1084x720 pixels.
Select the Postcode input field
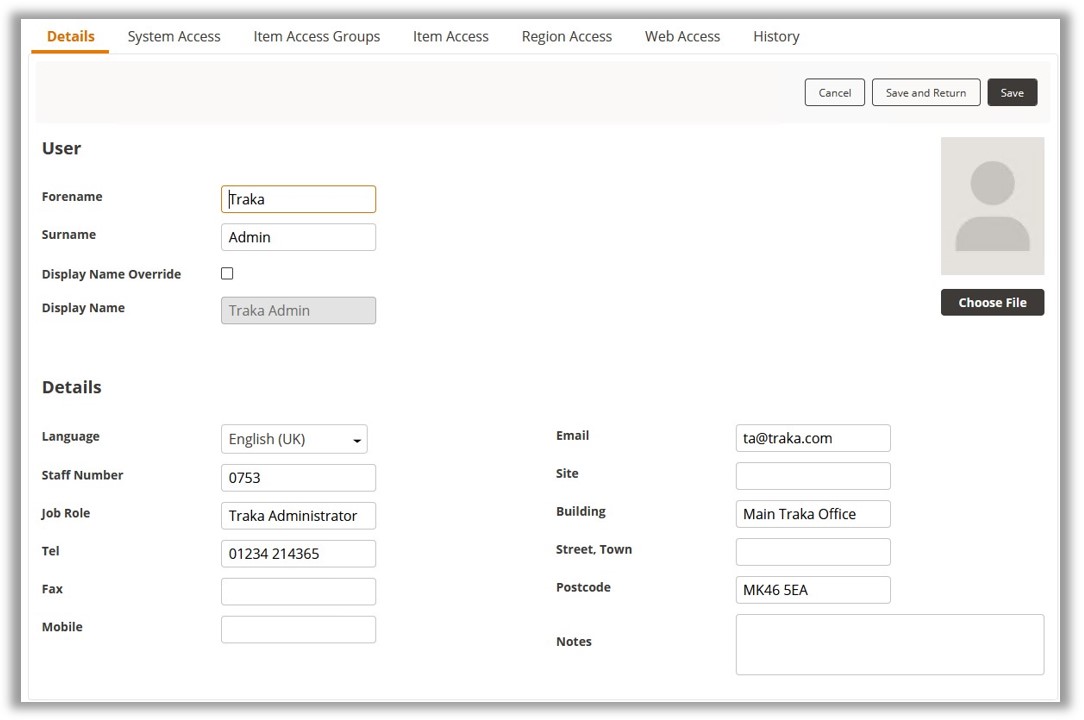point(812,590)
